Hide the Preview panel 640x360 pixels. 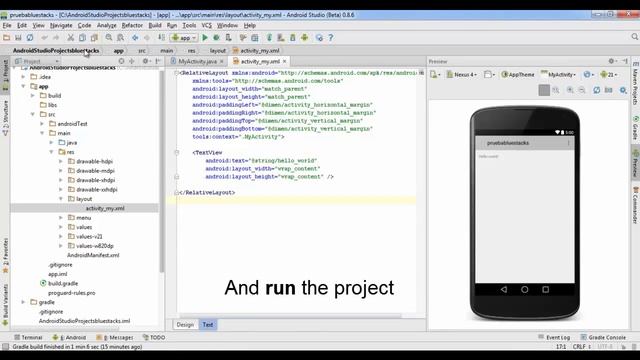(x=625, y=61)
